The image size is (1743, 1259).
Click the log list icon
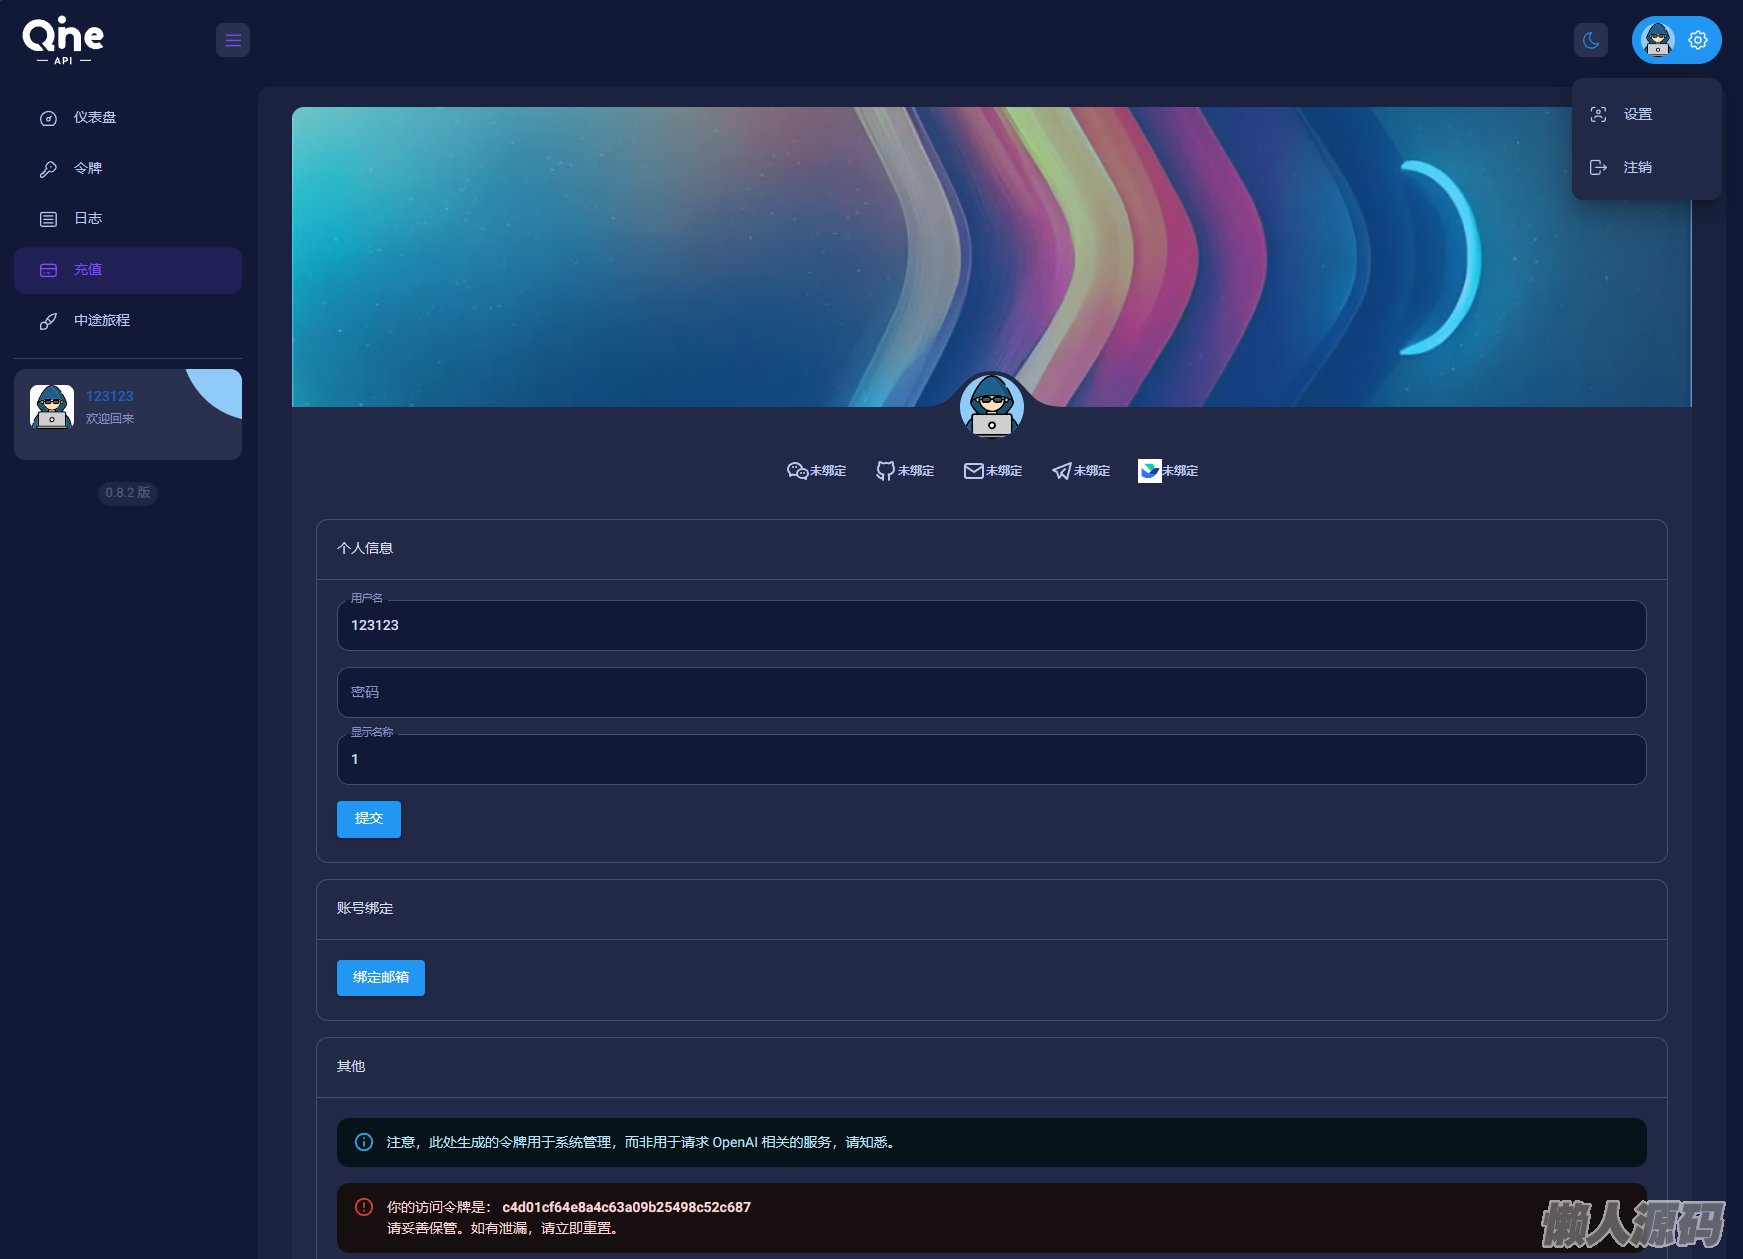[48, 219]
